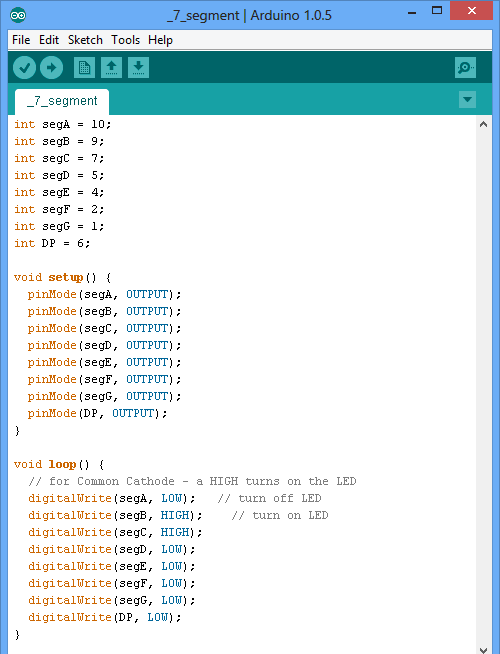Click the line 'int segB = 9;'
The image size is (500, 654).
(59, 141)
